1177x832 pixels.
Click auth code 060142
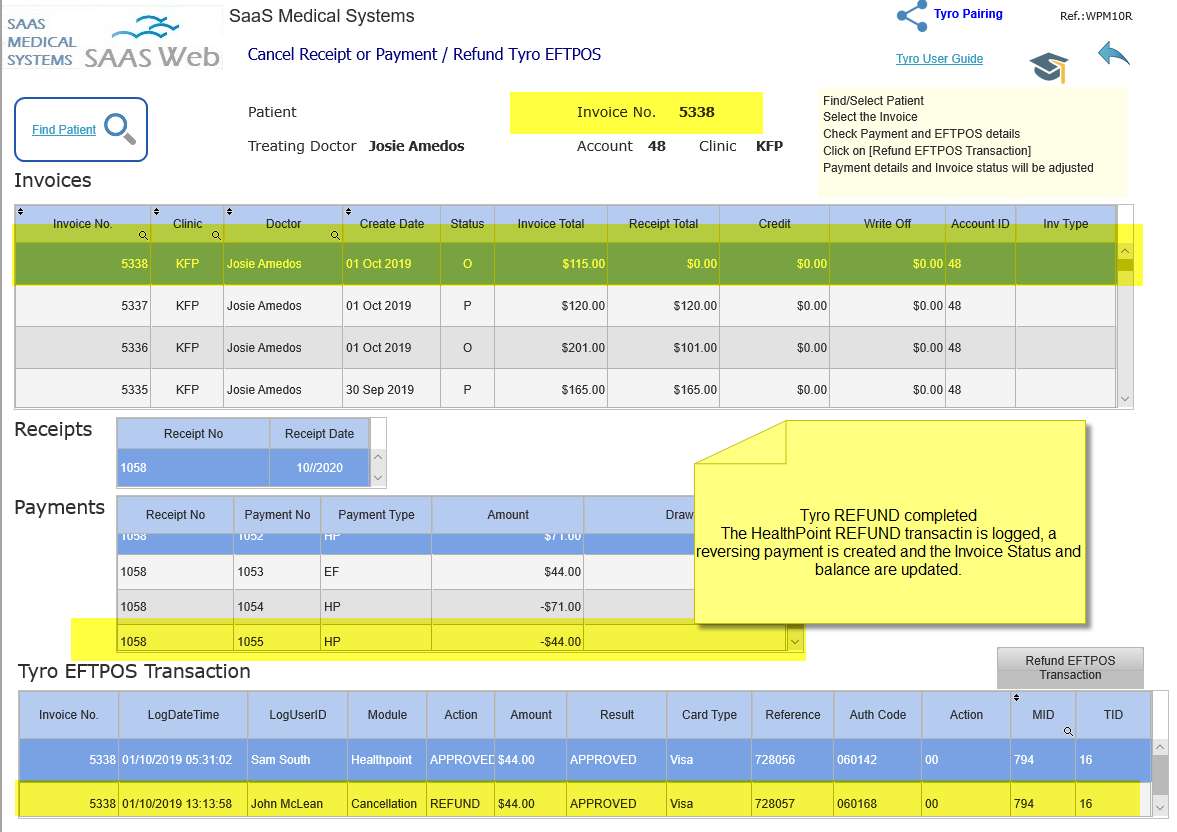click(877, 760)
